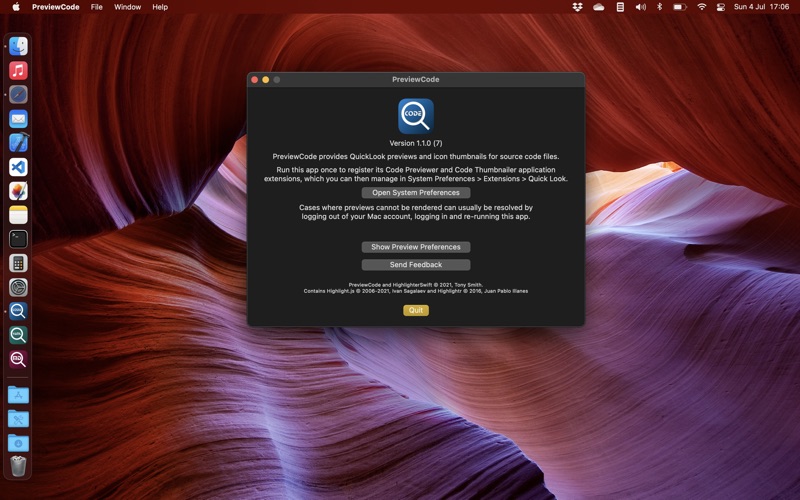Click blue PreviewCode magnifier in dock

(x=18, y=311)
